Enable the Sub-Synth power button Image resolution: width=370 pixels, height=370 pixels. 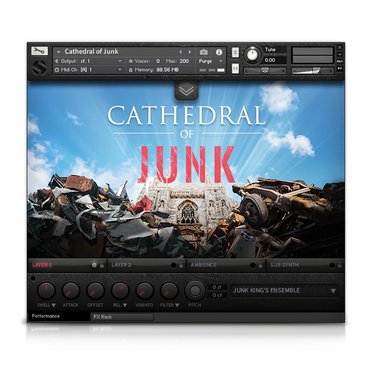(332, 265)
